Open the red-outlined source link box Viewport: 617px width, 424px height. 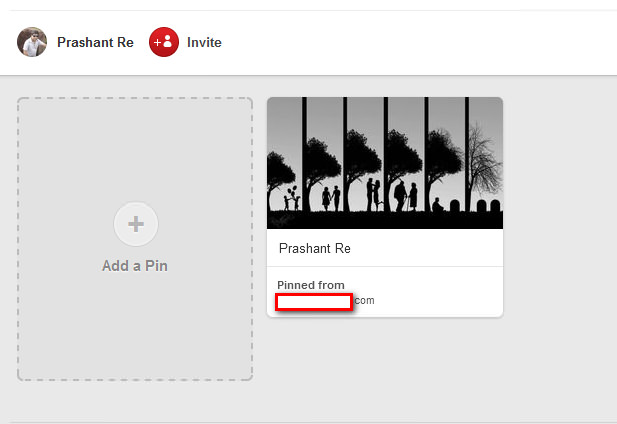tap(314, 301)
